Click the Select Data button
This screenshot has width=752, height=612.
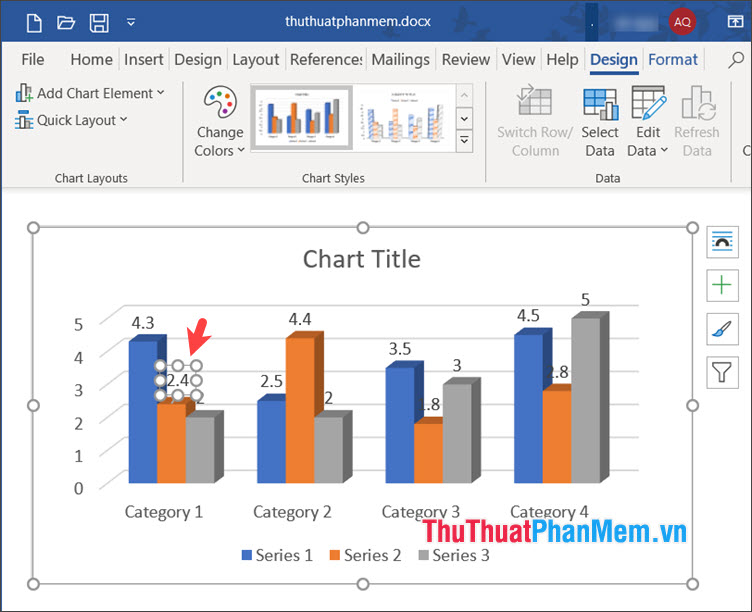pos(599,122)
